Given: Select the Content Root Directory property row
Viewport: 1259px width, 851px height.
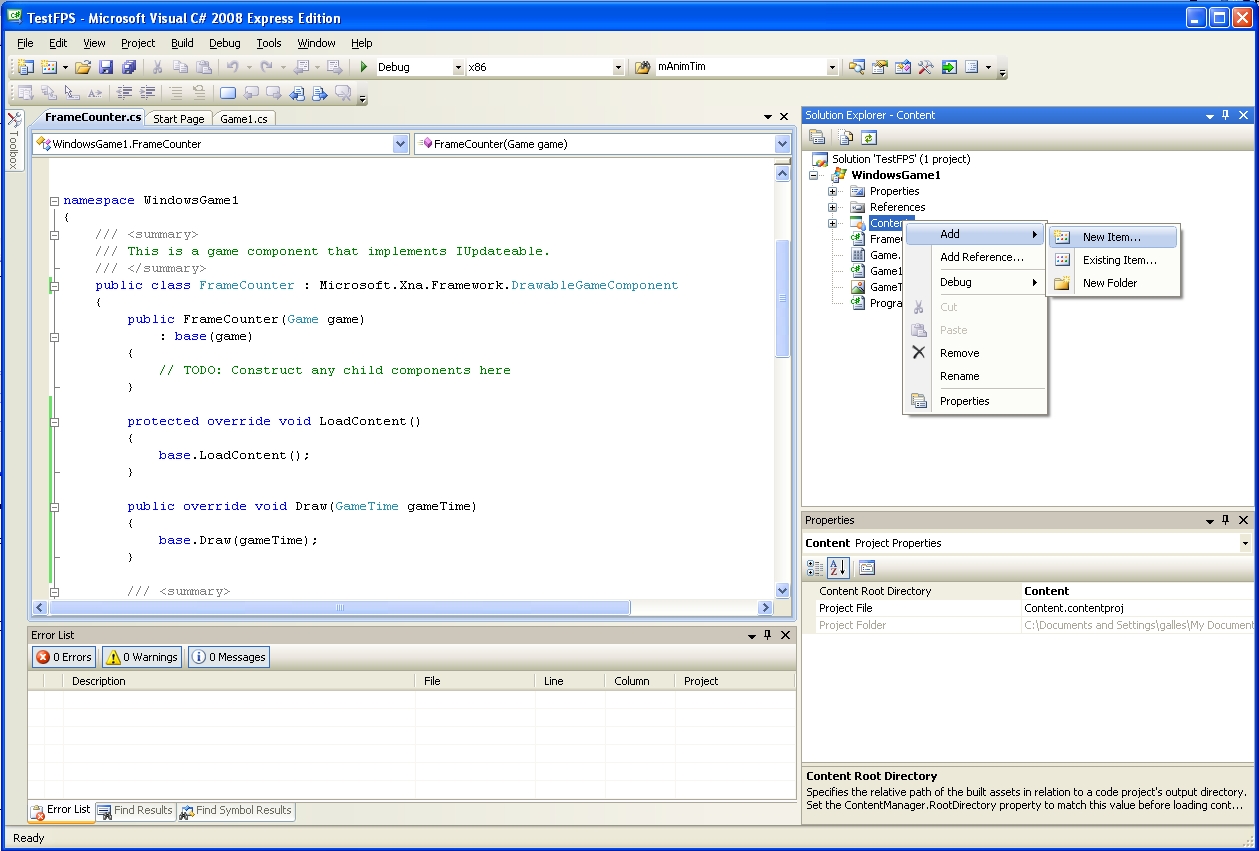Looking at the screenshot, I should (1029, 591).
